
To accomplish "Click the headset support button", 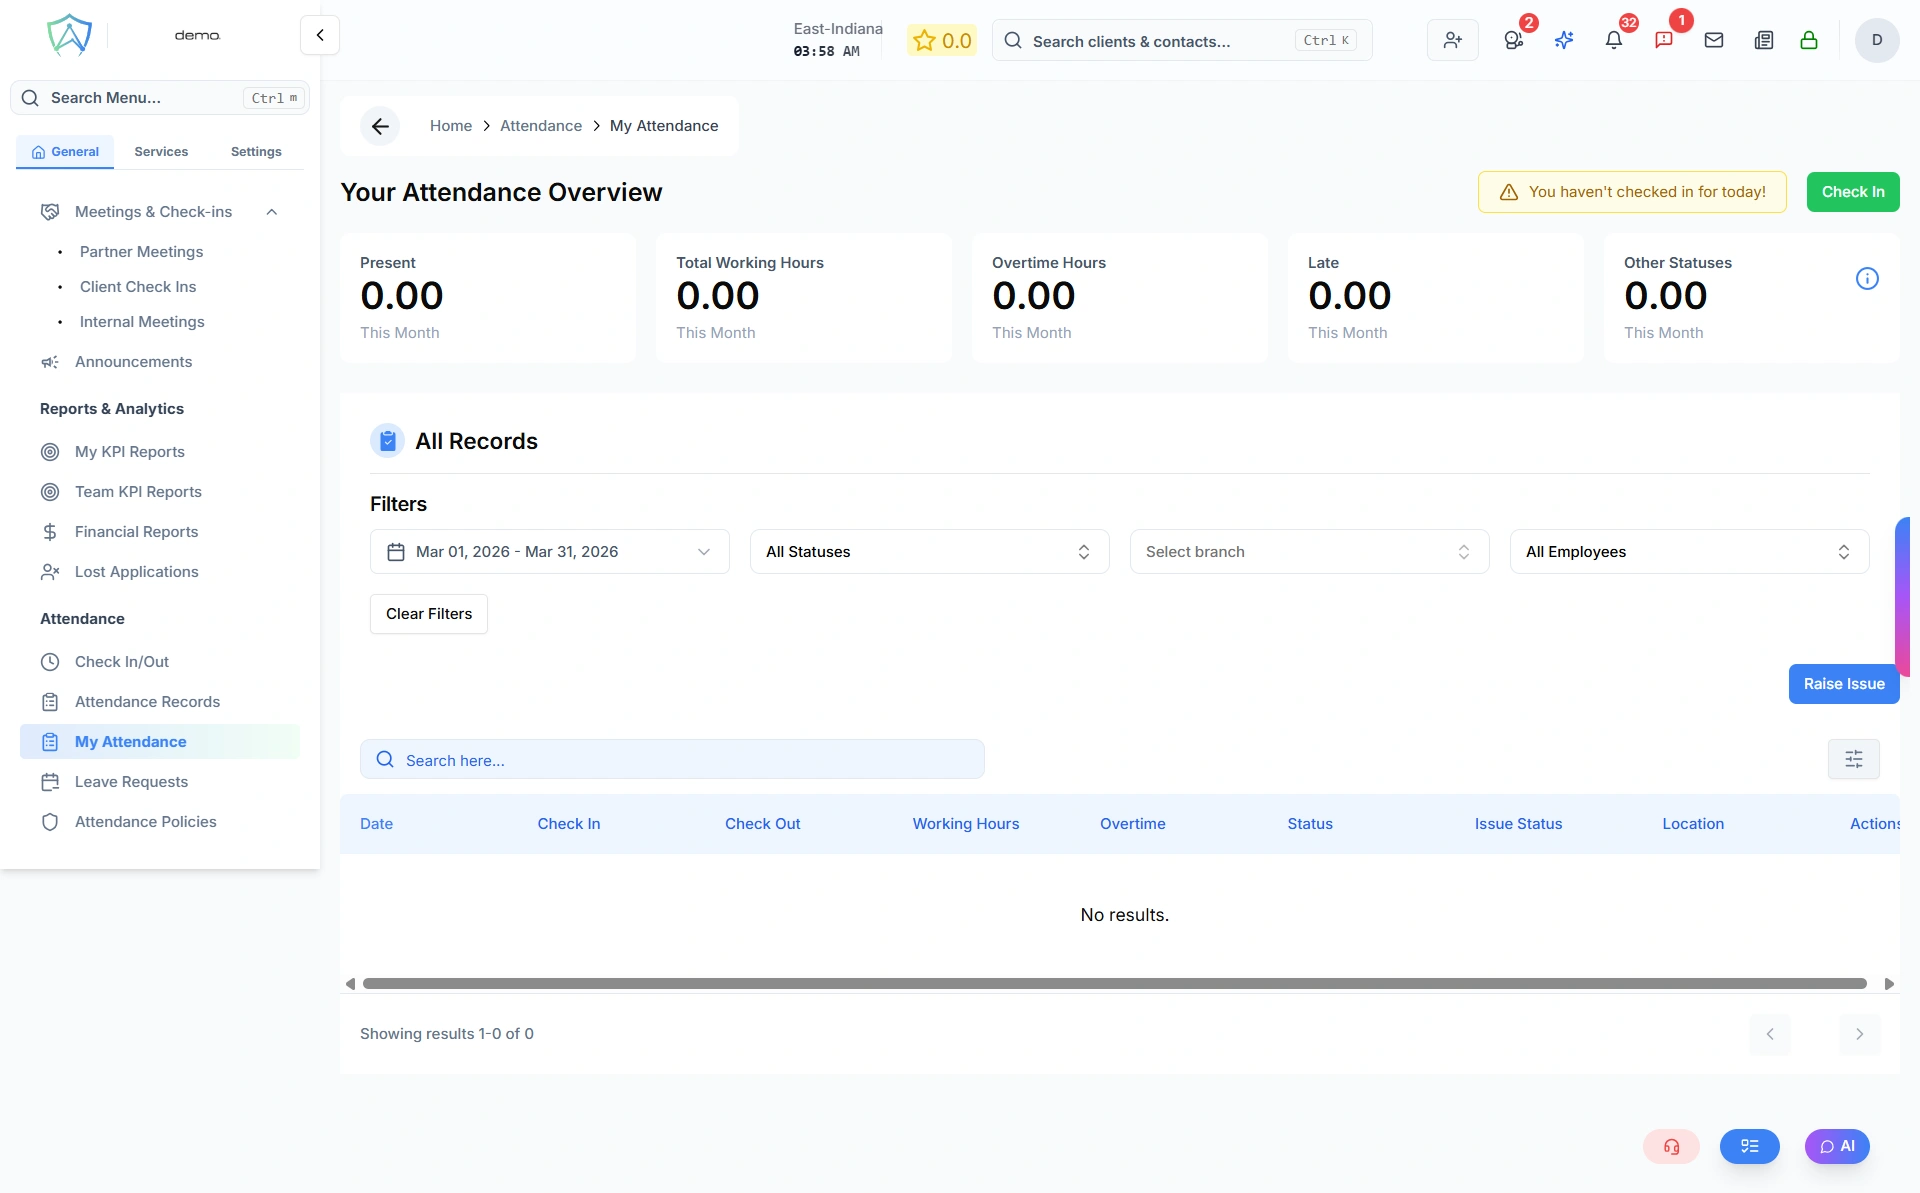I will pyautogui.click(x=1671, y=1146).
